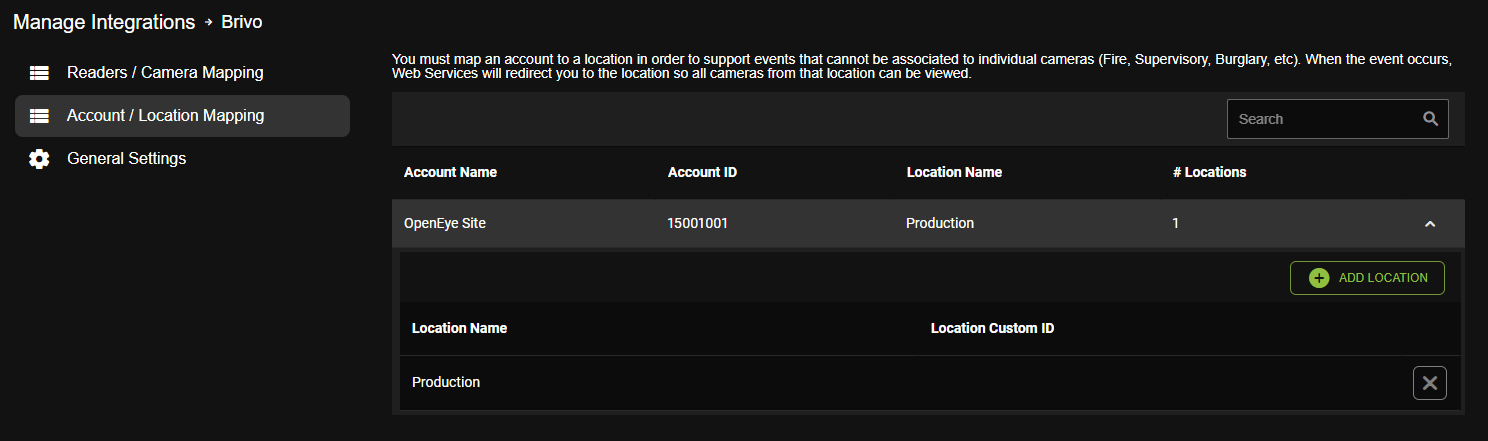Remove the Production location with X icon
Screen dimensions: 1488x441
point(1430,383)
